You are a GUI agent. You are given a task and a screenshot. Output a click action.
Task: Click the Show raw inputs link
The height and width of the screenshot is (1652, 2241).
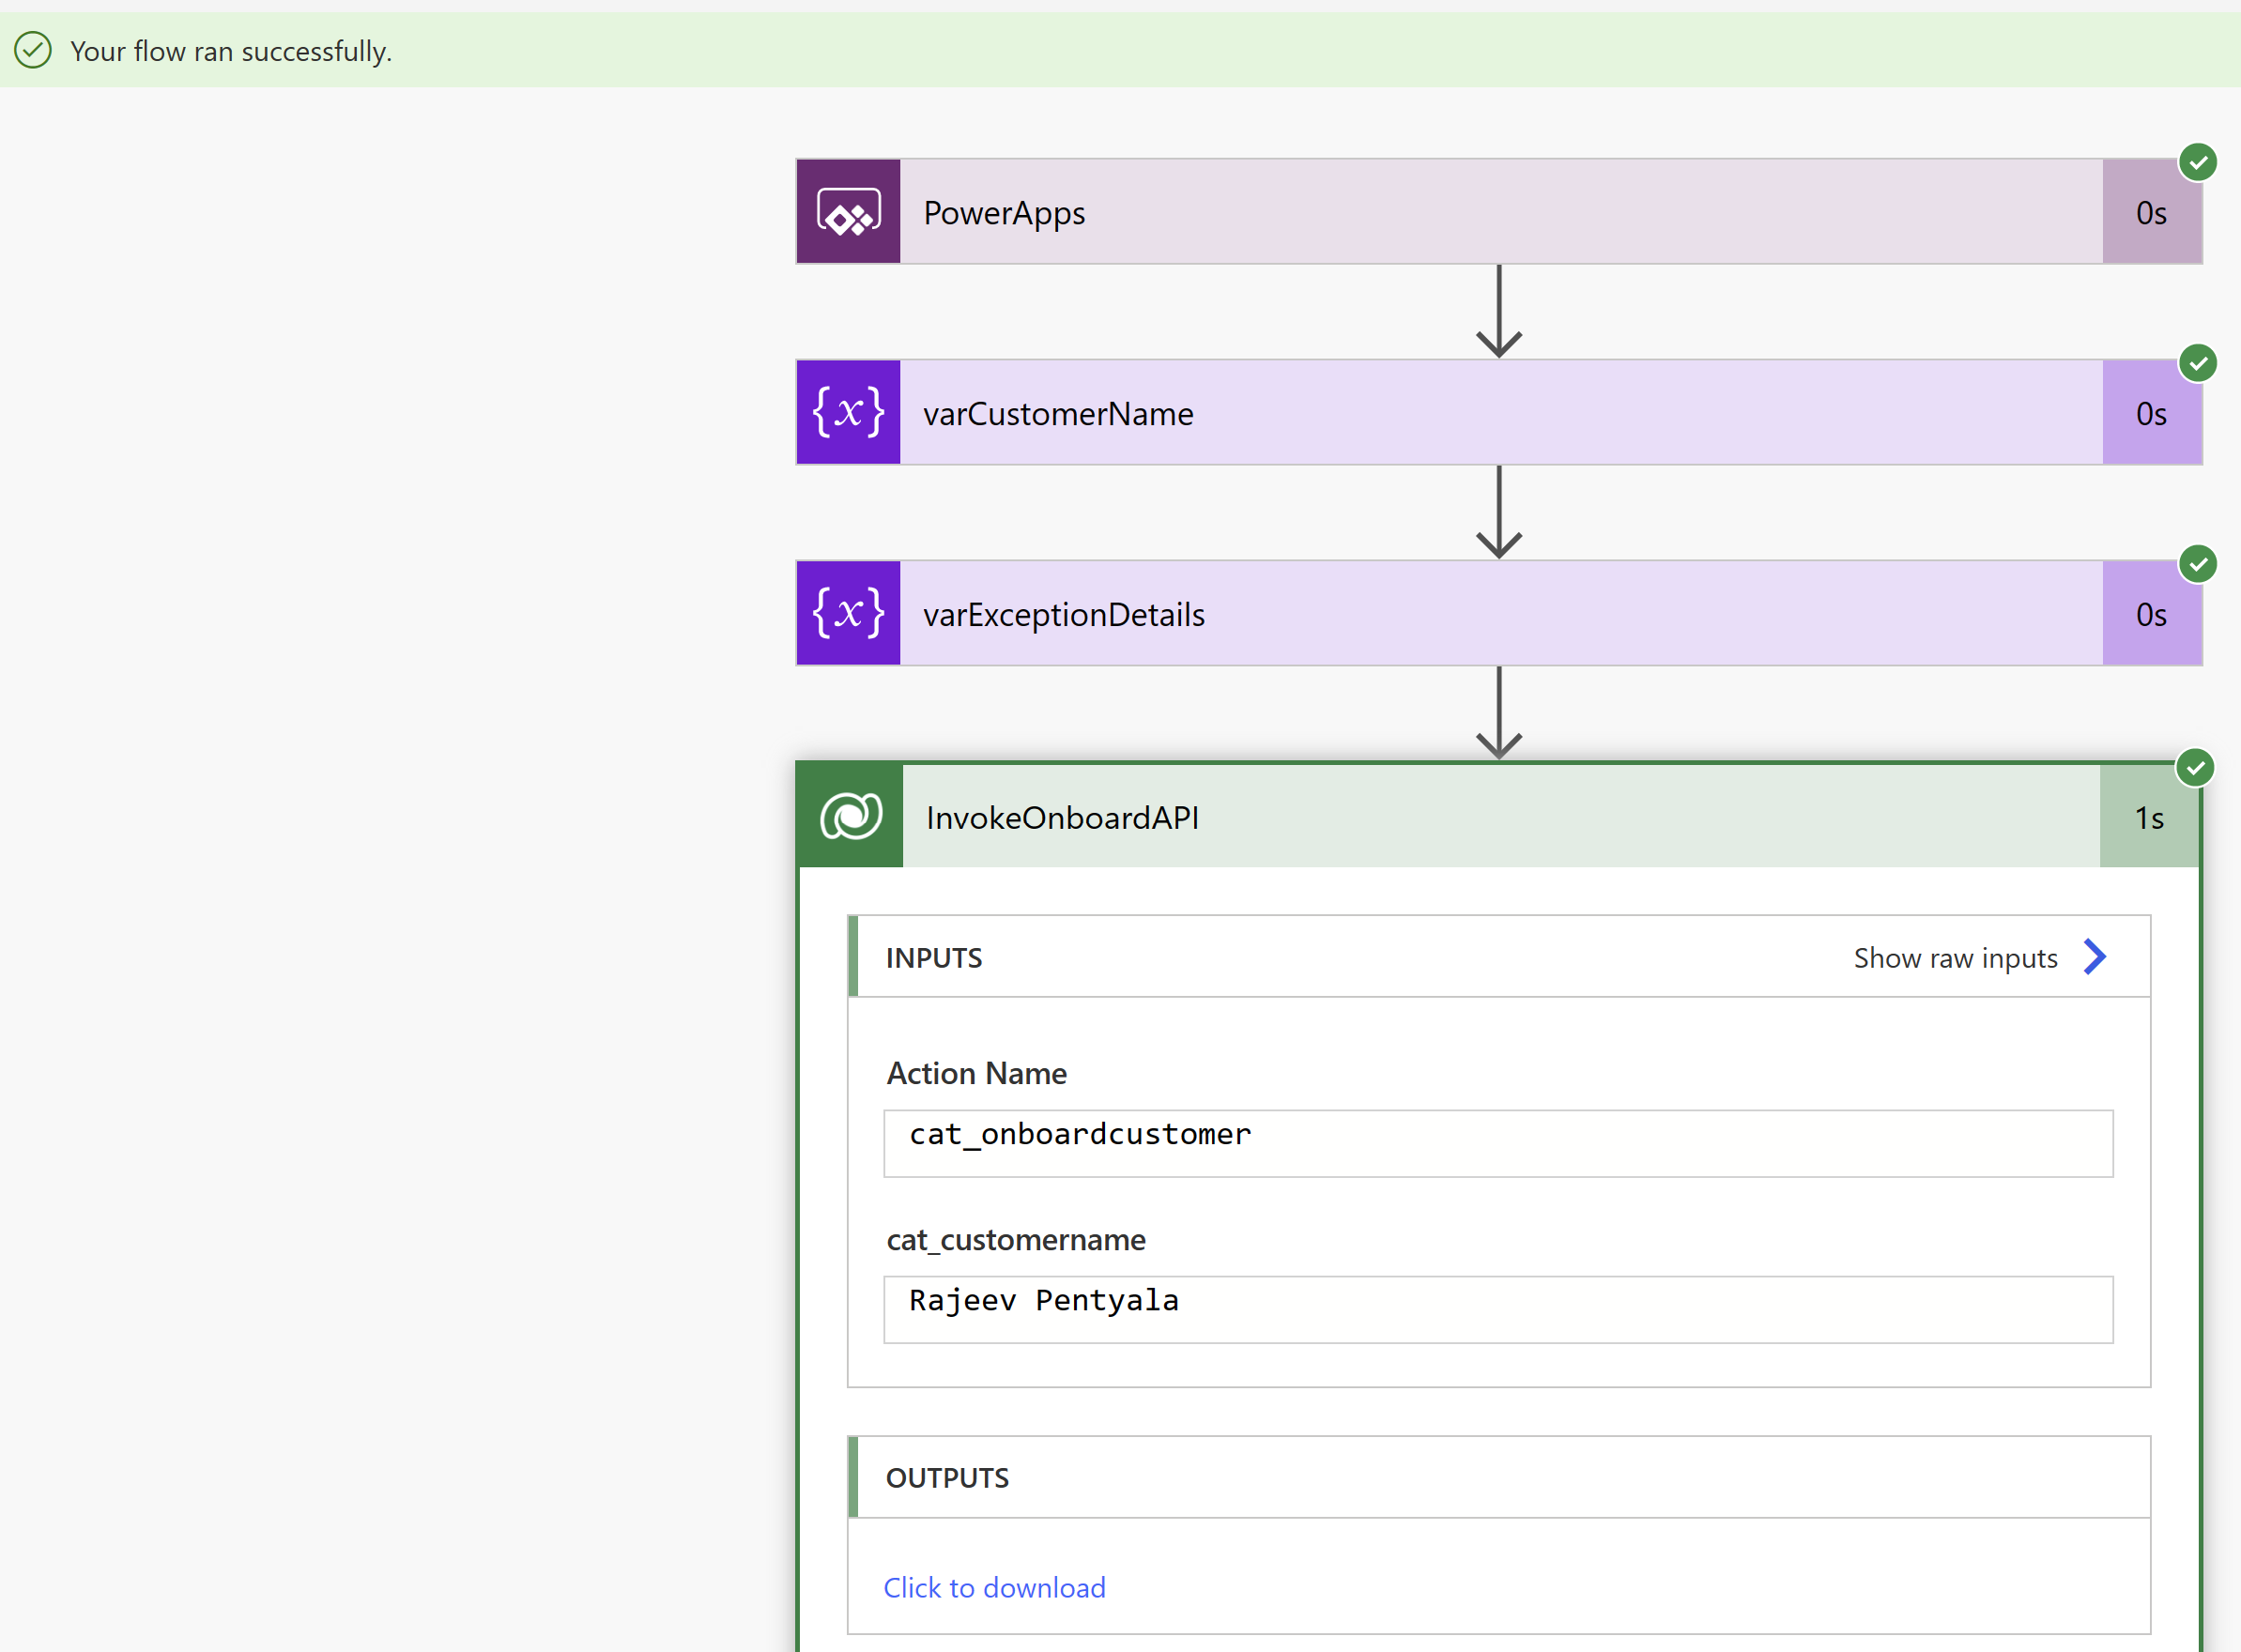click(x=1954, y=958)
